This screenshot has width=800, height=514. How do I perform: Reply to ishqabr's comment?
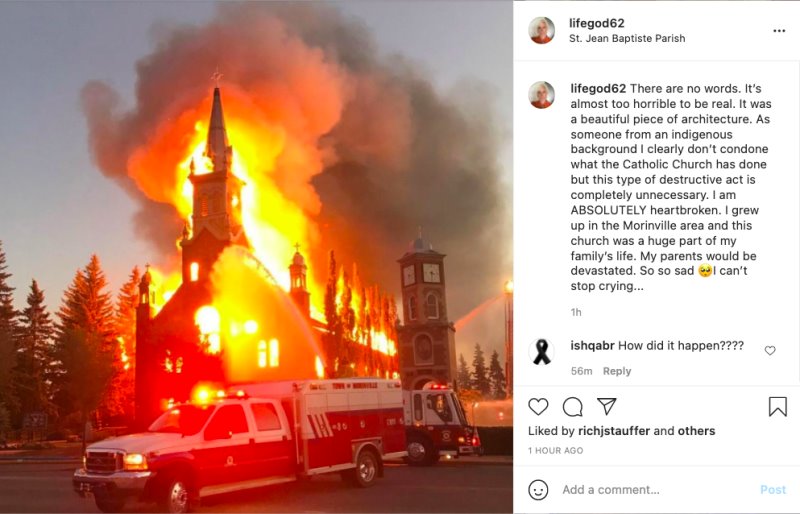617,371
